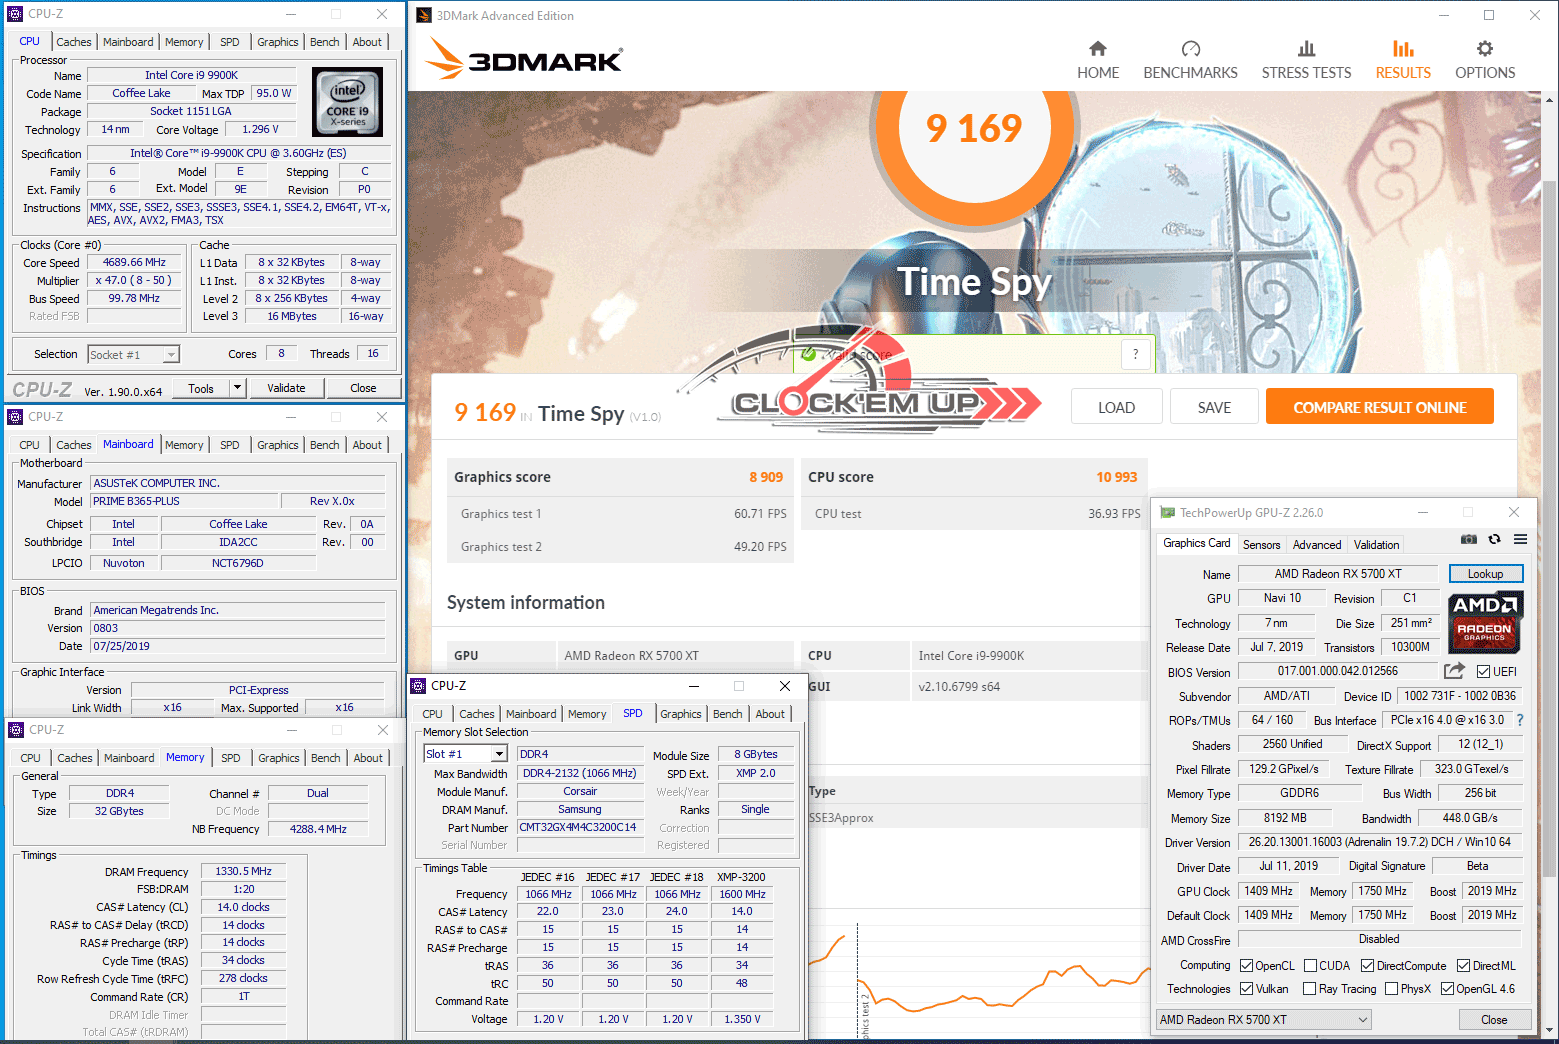Switch to the Caches tab in top CPU-Z window
Image resolution: width=1559 pixels, height=1044 pixels.
pyautogui.click(x=74, y=42)
